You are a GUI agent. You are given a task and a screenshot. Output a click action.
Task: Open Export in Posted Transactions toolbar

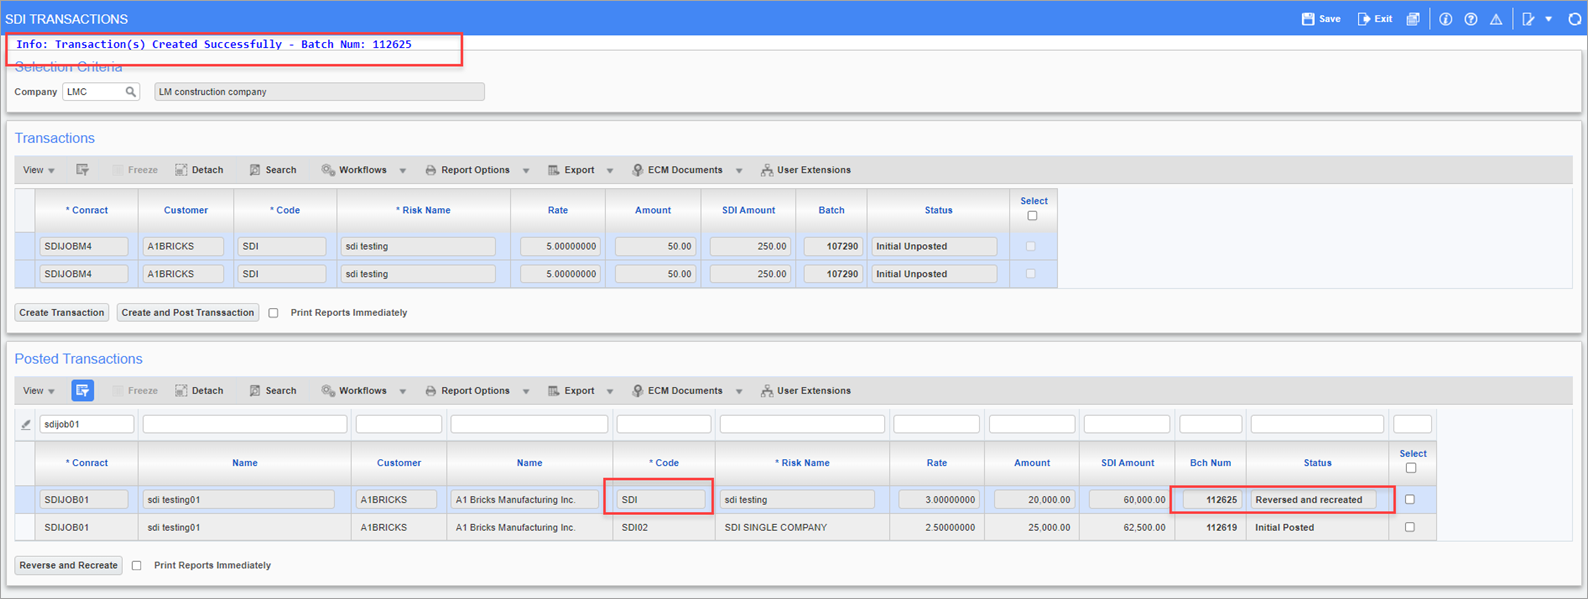pos(571,391)
